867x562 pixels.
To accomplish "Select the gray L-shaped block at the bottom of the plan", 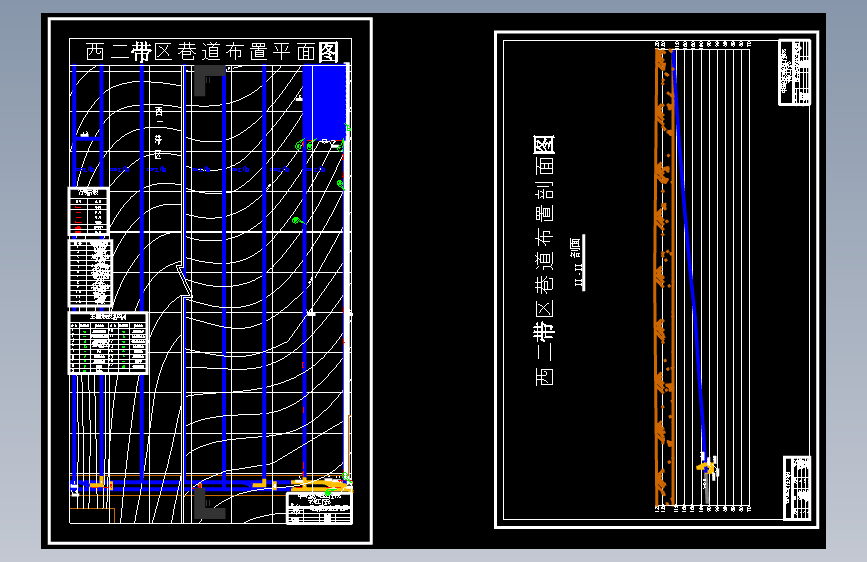I will tap(208, 504).
